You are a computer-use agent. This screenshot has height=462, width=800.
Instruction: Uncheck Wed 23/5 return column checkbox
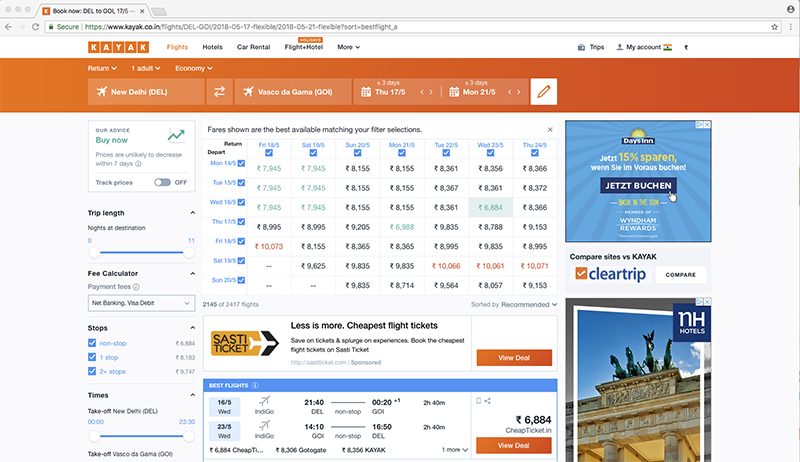490,153
